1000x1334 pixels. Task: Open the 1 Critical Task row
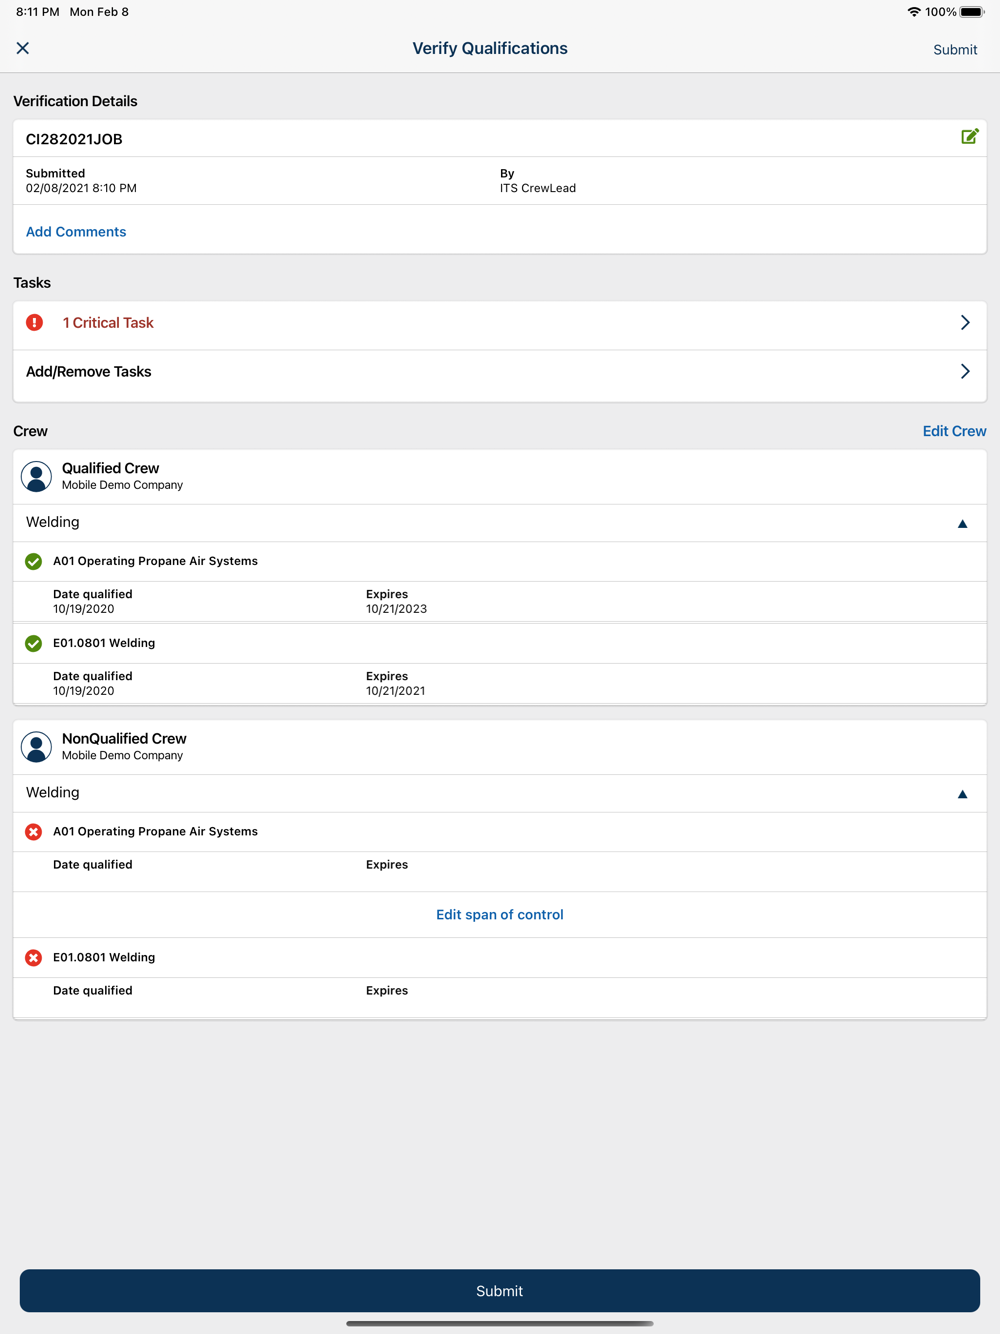click(x=500, y=323)
